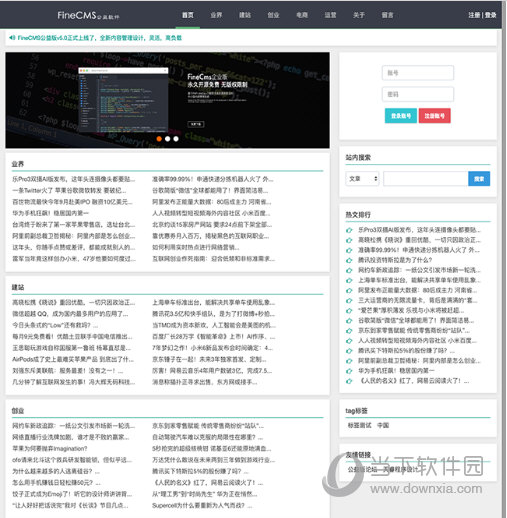Open article 百世物流最快今年9月赴美IPO
Viewport: 507px width, 518px height.
coord(72,202)
